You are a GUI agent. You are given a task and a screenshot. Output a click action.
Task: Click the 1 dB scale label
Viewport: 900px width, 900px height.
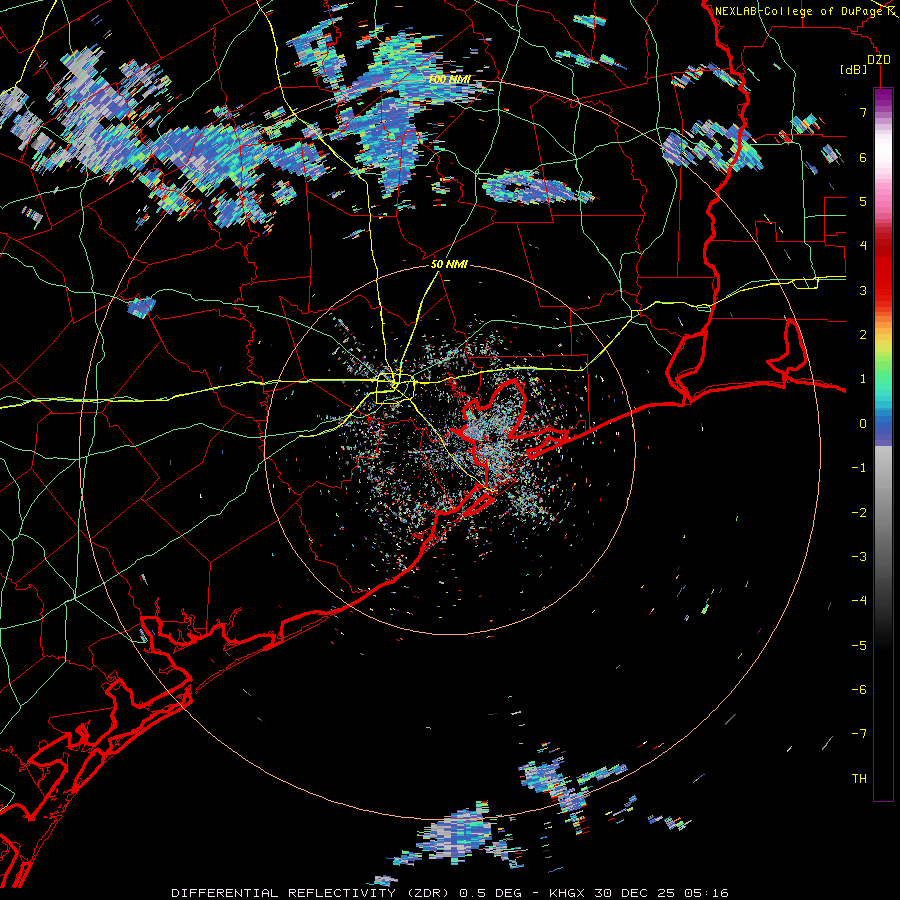[x=863, y=379]
